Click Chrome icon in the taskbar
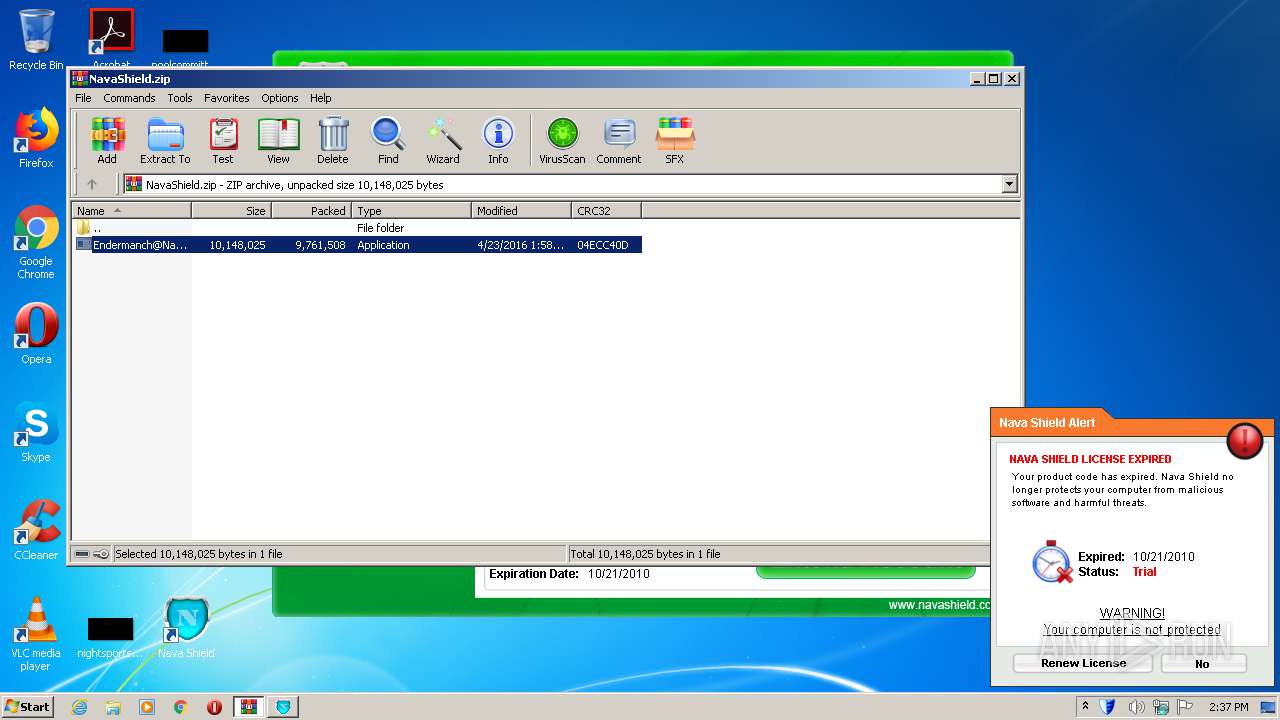 tap(180, 707)
